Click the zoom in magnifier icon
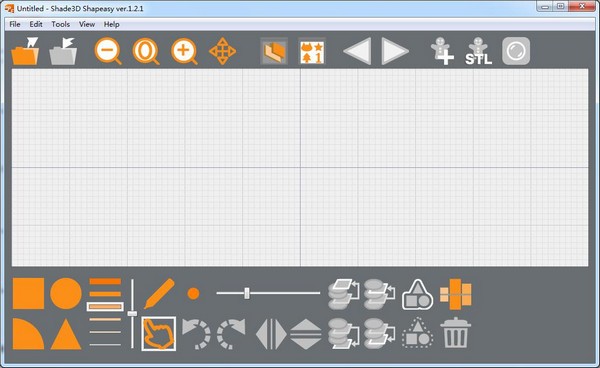This screenshot has width=600, height=368. tap(184, 51)
